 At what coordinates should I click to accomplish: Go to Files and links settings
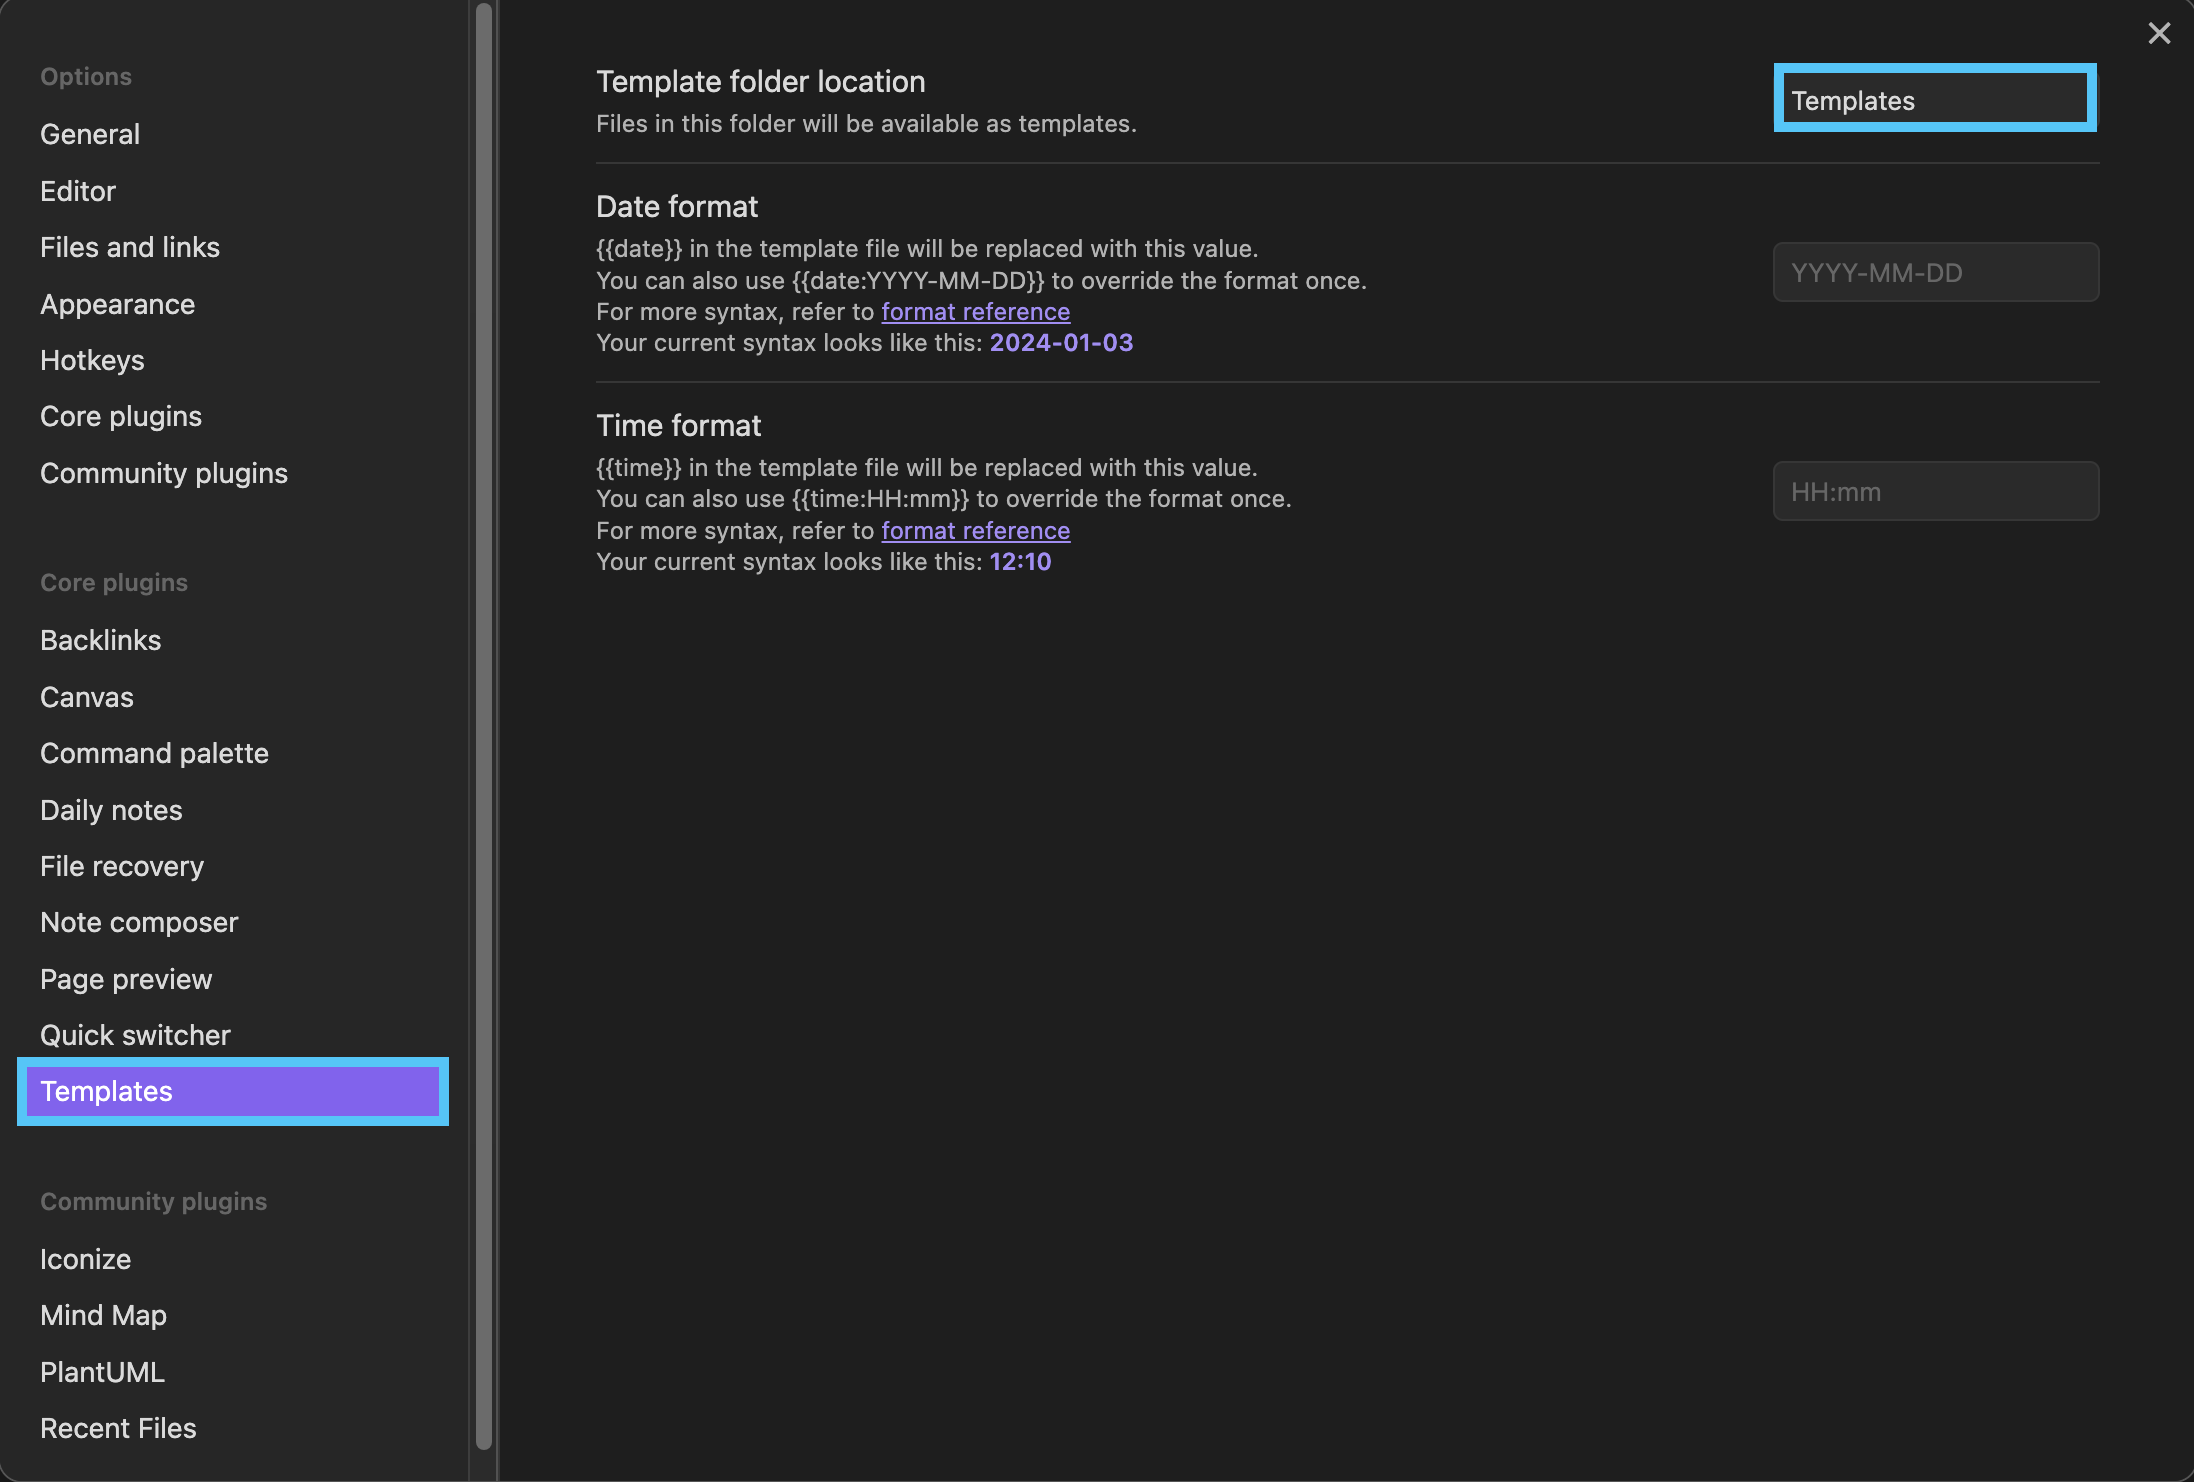tap(130, 247)
